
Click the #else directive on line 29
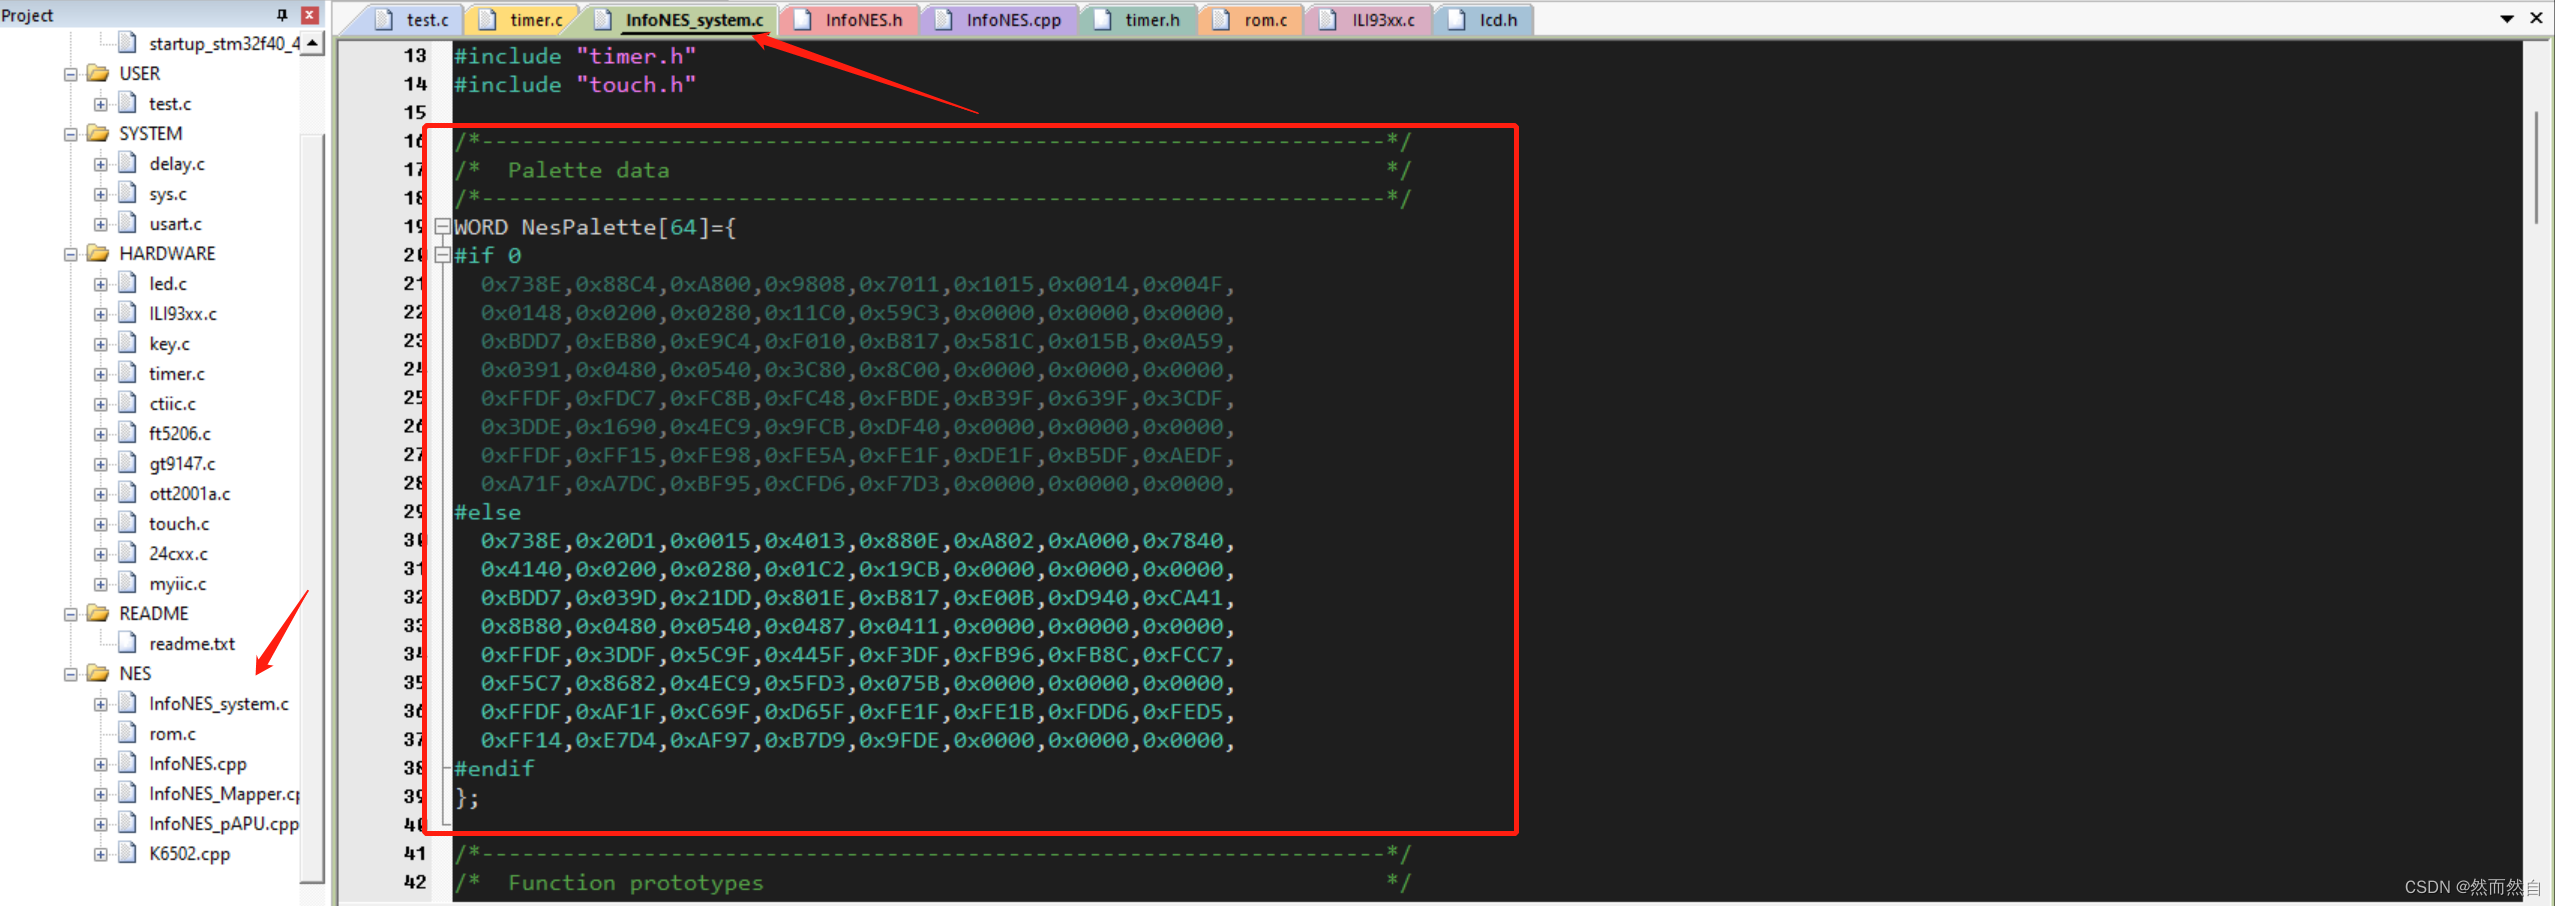[488, 513]
